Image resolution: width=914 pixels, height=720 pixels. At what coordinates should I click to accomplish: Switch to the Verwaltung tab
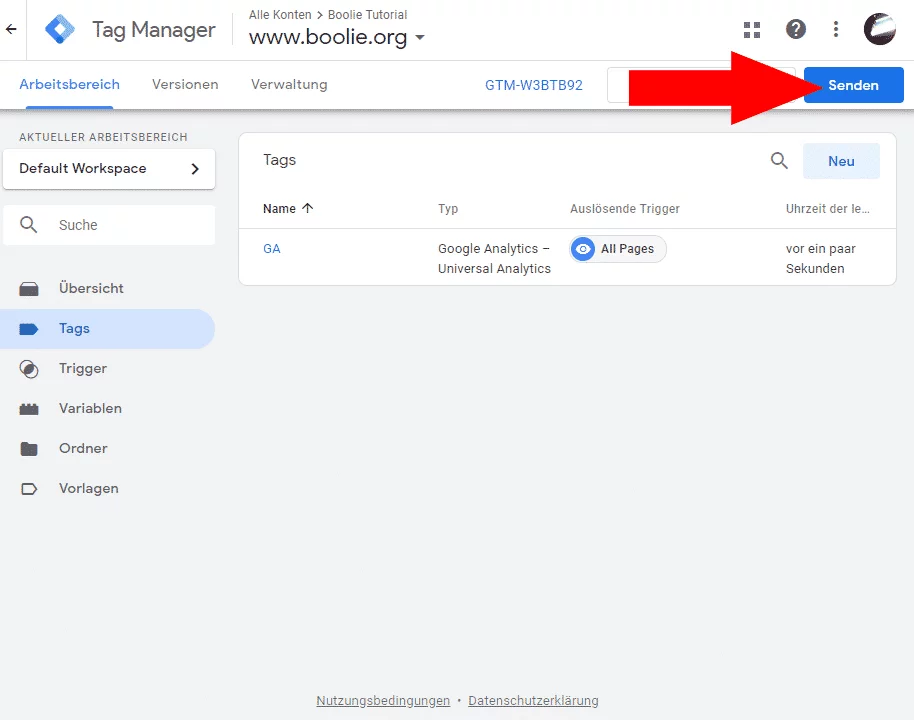click(289, 85)
